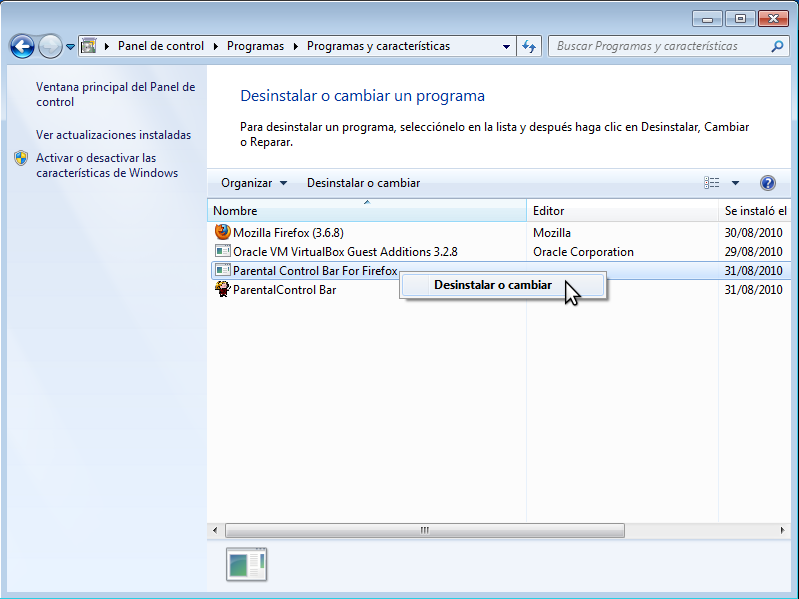
Task: Select Parental Control Bar For Firefox row
Action: pyautogui.click(x=499, y=270)
